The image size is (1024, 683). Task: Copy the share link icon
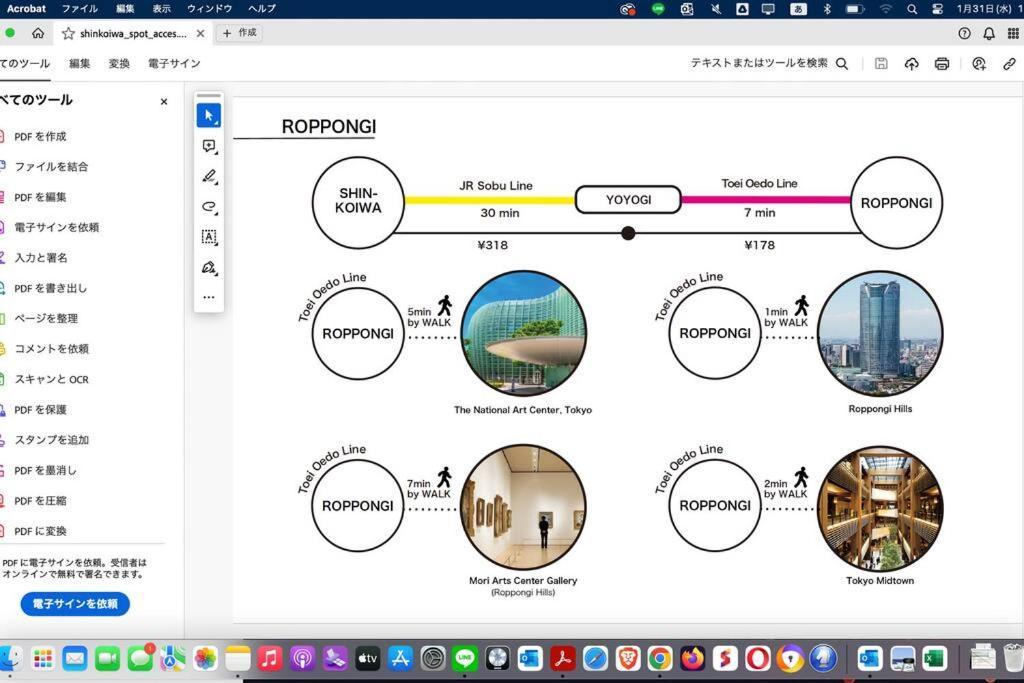coord(1009,63)
